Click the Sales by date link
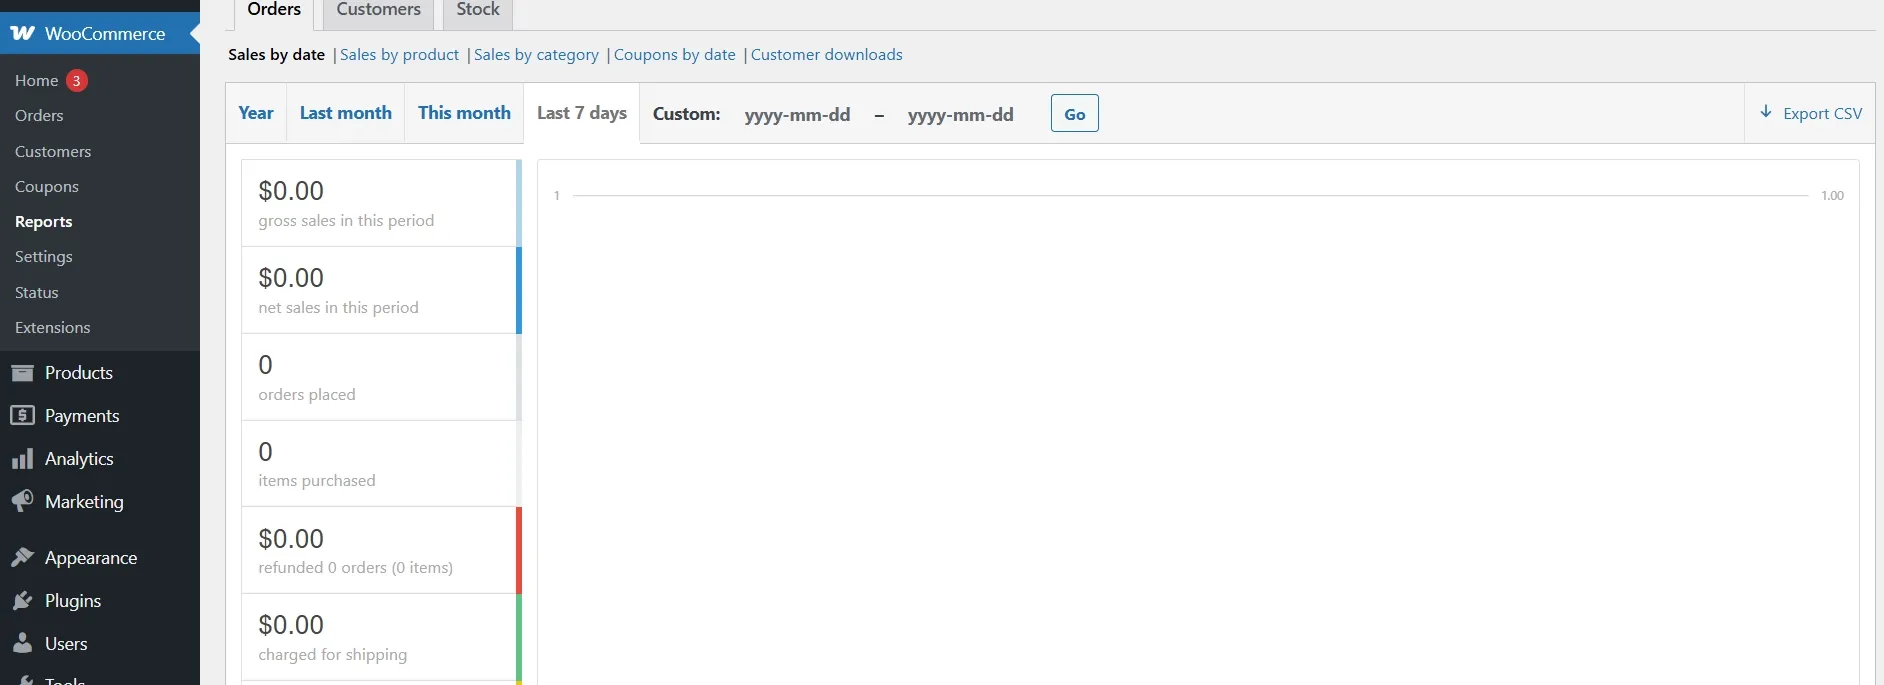Image resolution: width=1884 pixels, height=685 pixels. (x=276, y=55)
